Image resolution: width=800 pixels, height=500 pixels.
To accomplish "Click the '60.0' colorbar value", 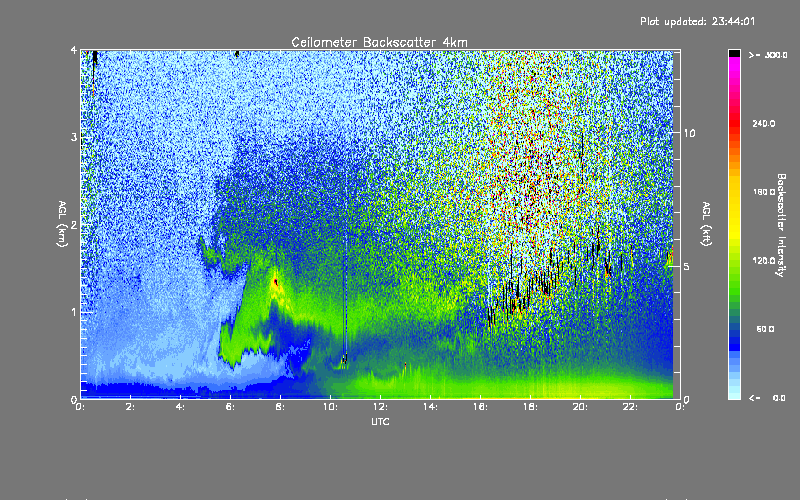I will [x=765, y=329].
